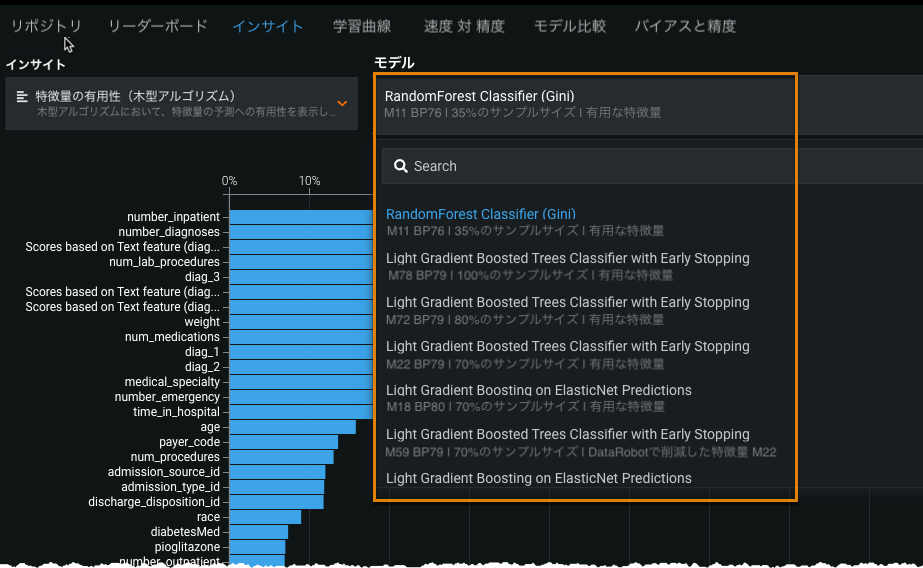Open the リーダーボード tab

click(x=157, y=26)
